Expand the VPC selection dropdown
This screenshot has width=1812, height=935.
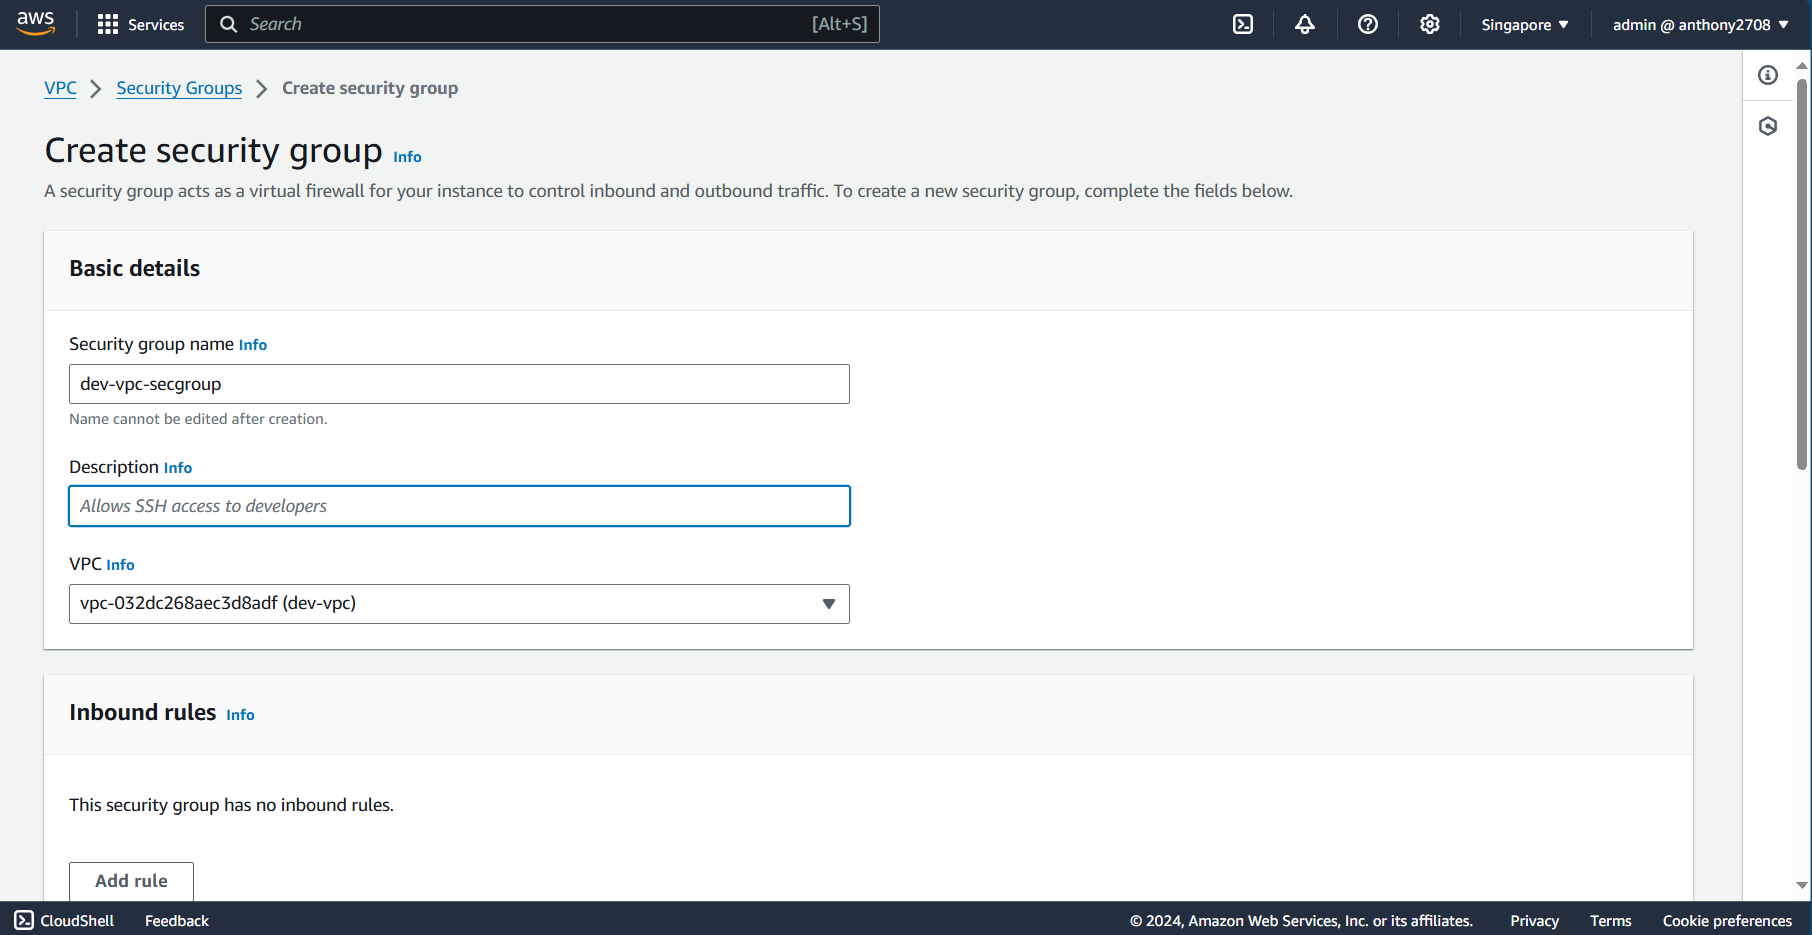pos(459,604)
